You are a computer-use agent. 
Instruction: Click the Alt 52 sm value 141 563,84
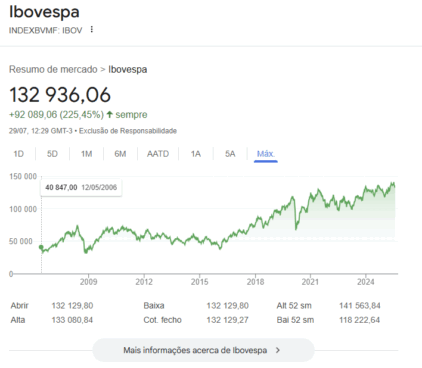coord(360,306)
